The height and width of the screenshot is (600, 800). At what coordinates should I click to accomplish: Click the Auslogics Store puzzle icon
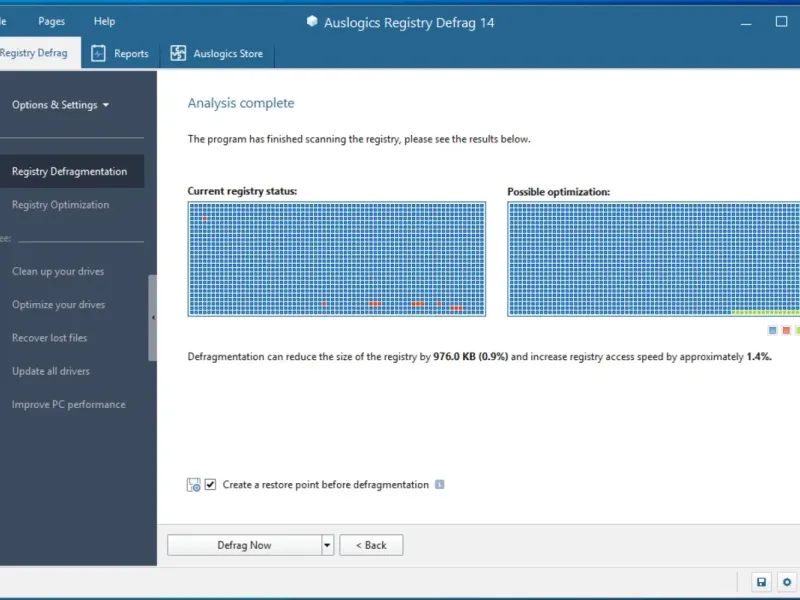click(x=178, y=54)
